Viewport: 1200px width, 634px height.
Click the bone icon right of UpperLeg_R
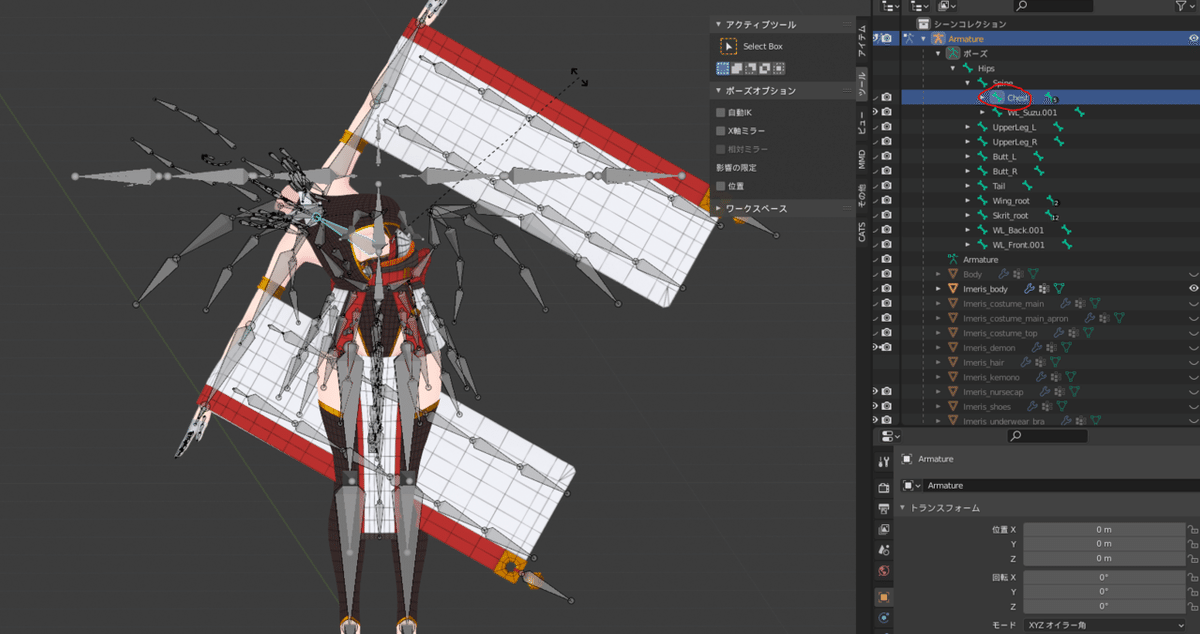coord(1060,142)
